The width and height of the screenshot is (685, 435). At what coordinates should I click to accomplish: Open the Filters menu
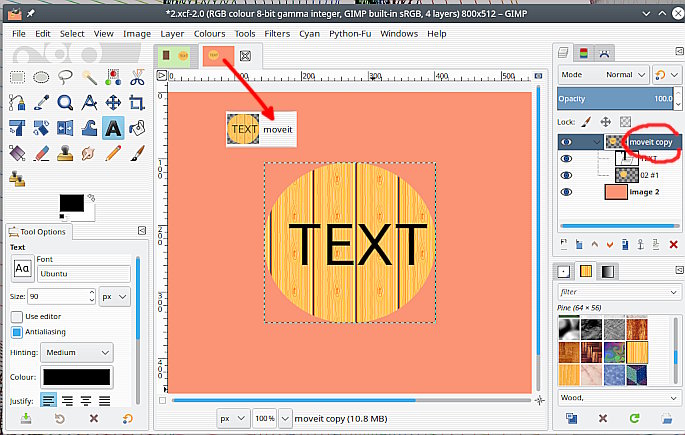(277, 34)
